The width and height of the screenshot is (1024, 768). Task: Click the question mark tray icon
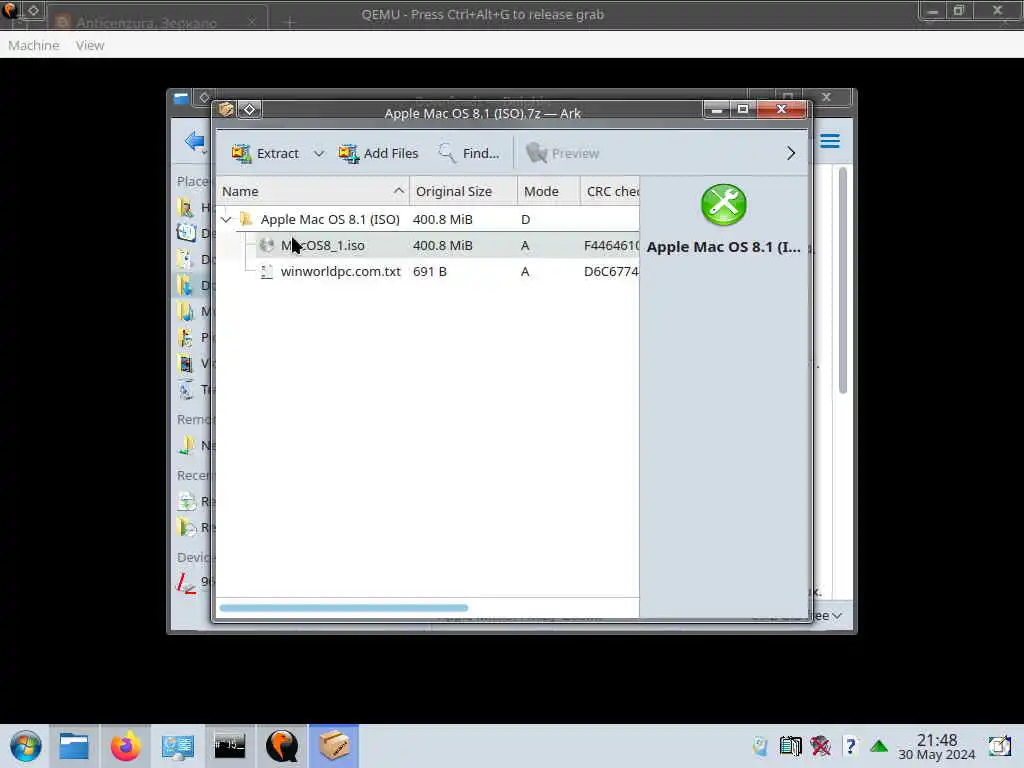coord(850,746)
